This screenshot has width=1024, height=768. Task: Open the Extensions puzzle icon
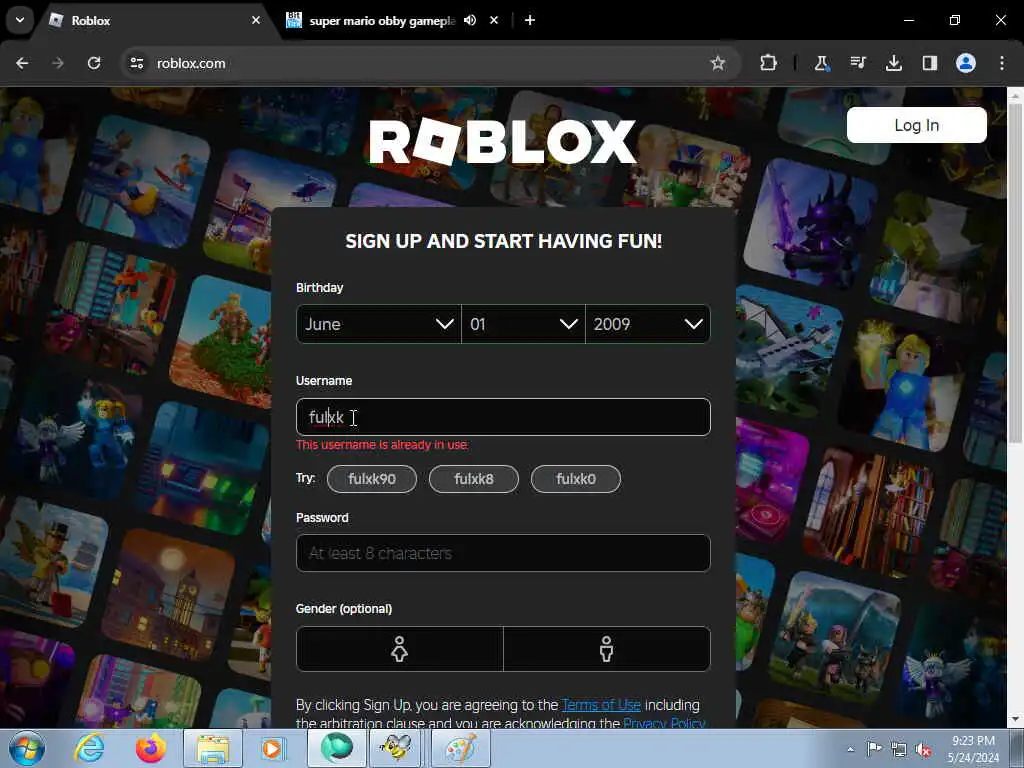pyautogui.click(x=769, y=63)
